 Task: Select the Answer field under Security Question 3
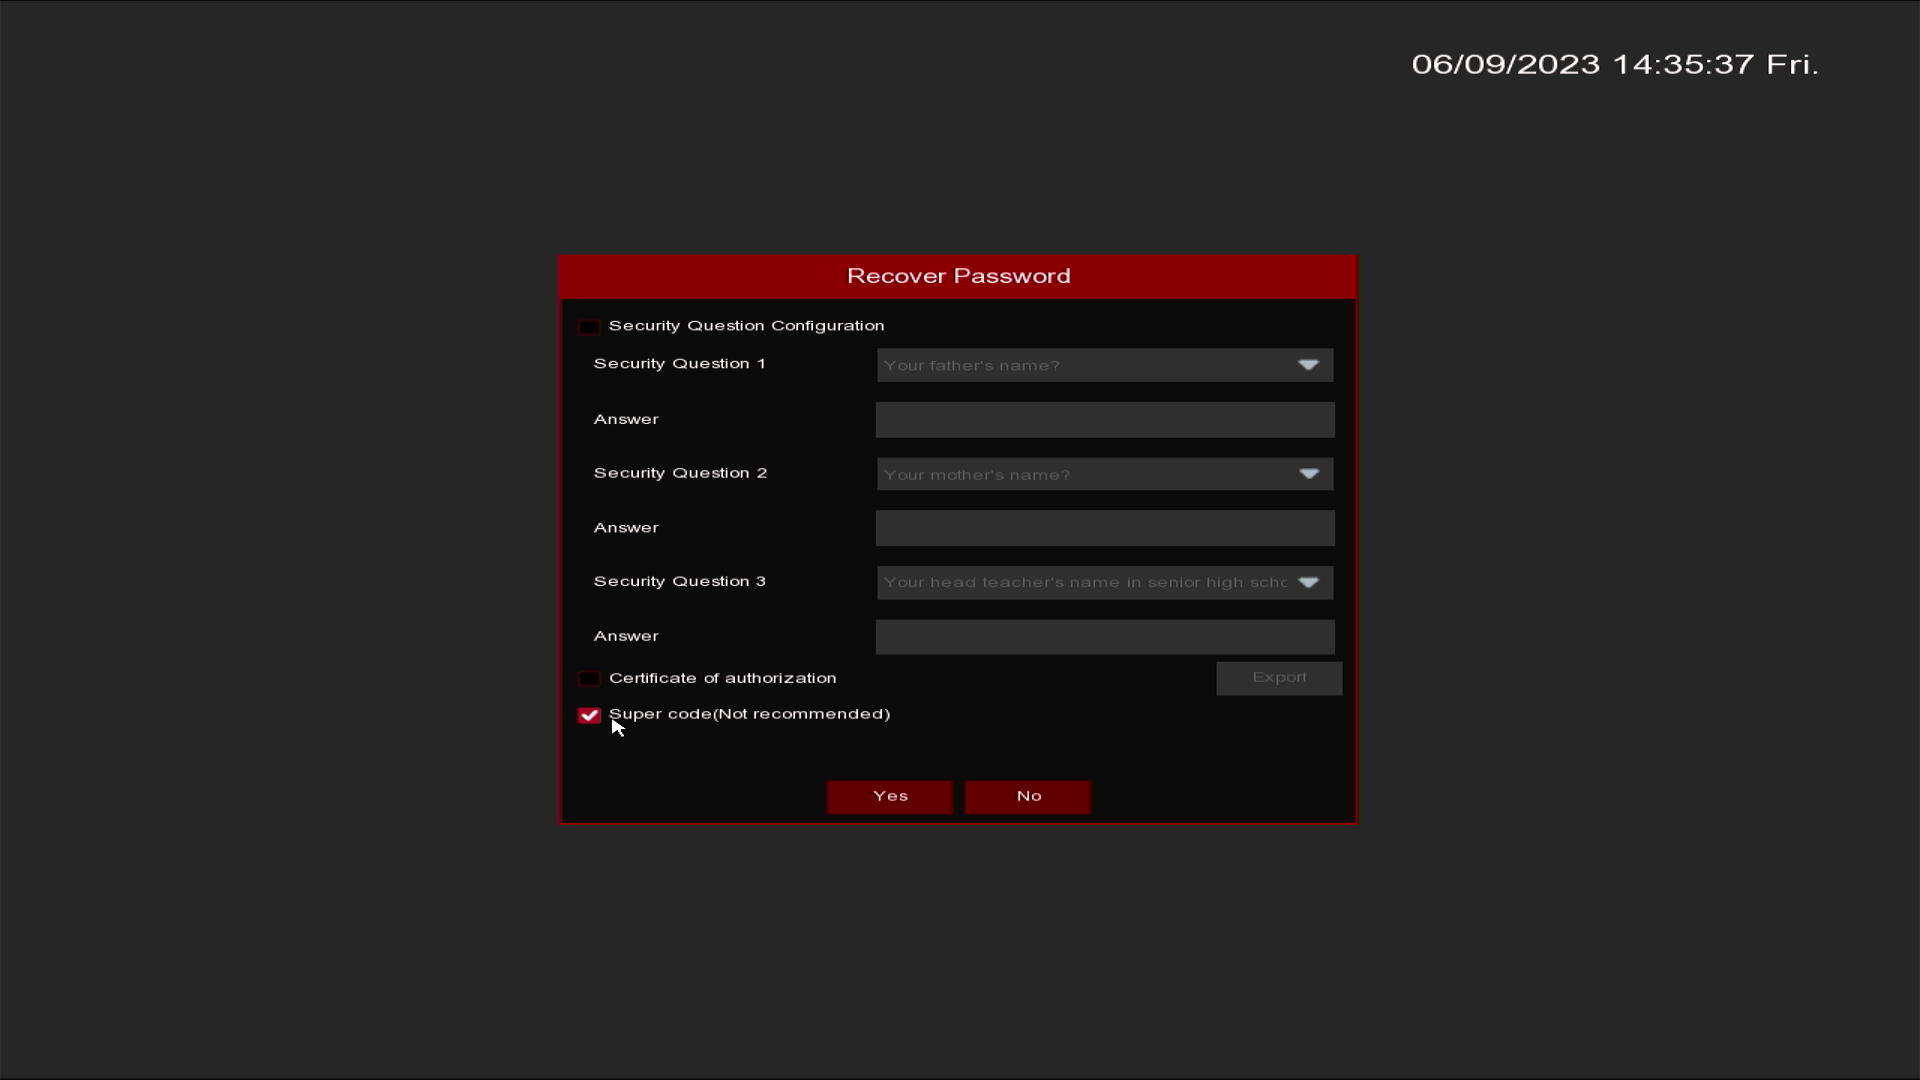pos(1105,637)
